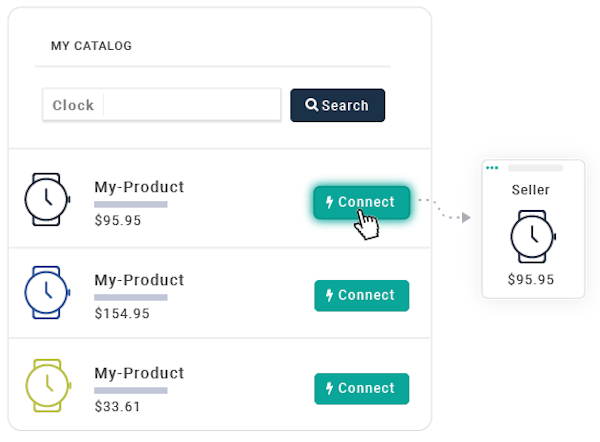Click the My-Product title priced $154.95
600x442 pixels.
click(x=139, y=280)
